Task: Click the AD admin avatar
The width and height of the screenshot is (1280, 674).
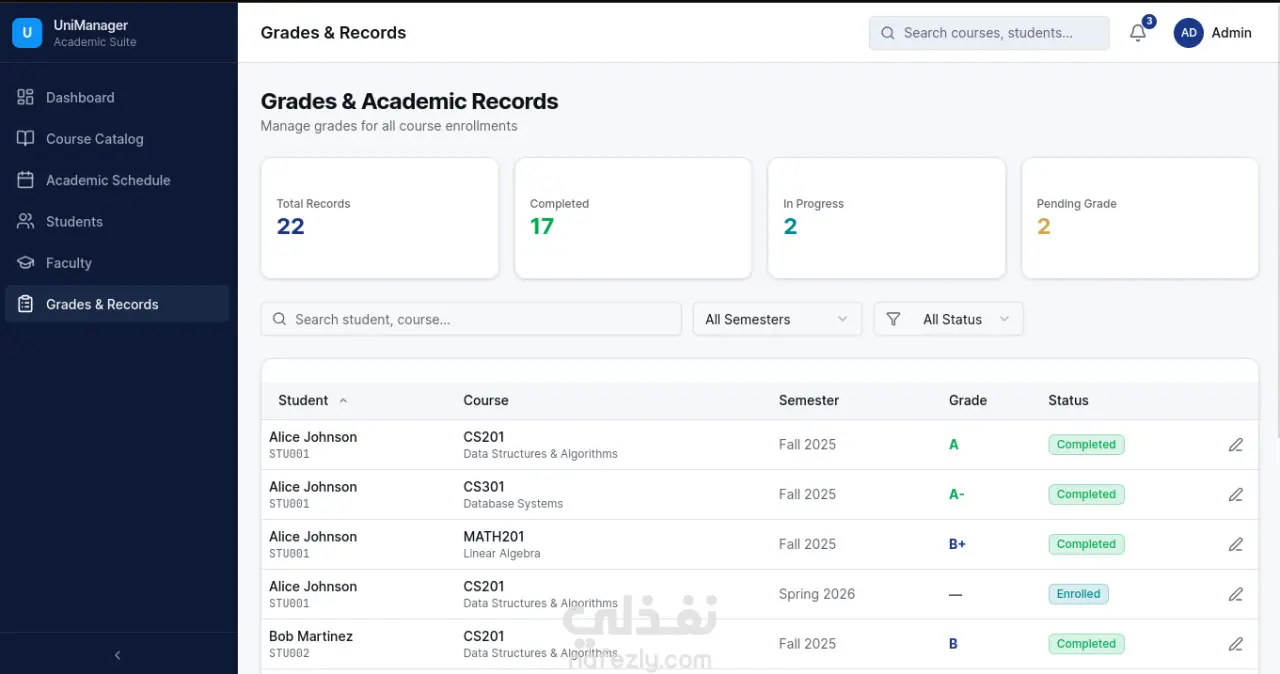Action: tap(1188, 33)
